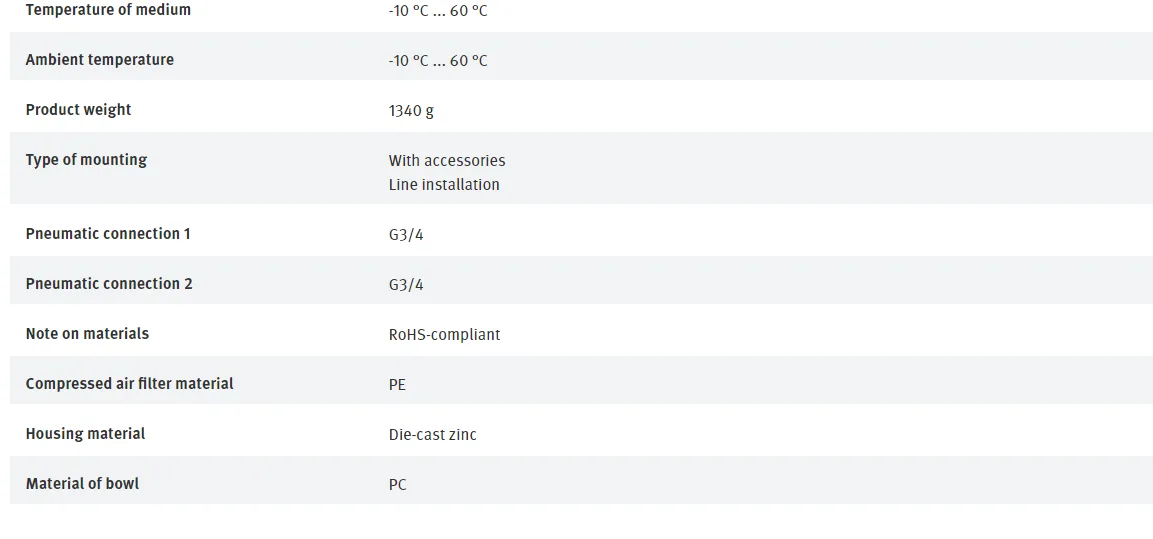
Task: Click the Type of mounting label
Action: click(x=86, y=160)
